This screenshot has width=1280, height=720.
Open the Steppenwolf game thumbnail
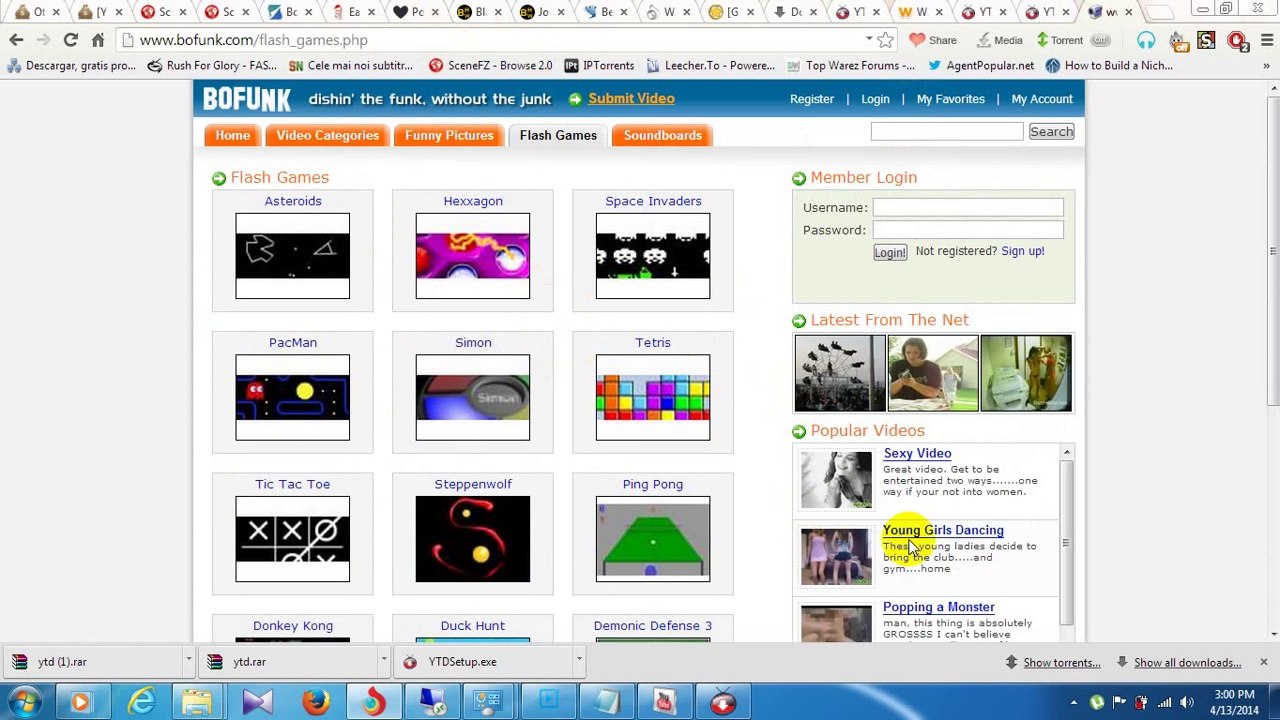point(472,539)
